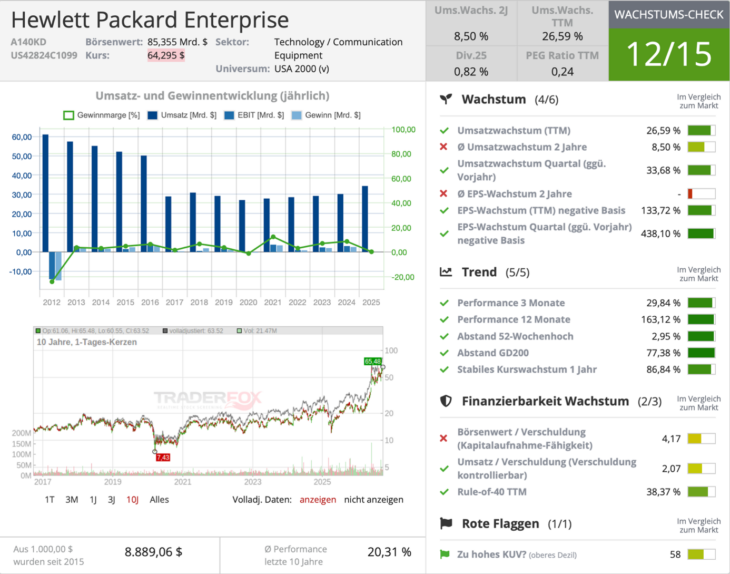730x574 pixels.
Task: Select the Alles chart timeframe
Action: [159, 500]
